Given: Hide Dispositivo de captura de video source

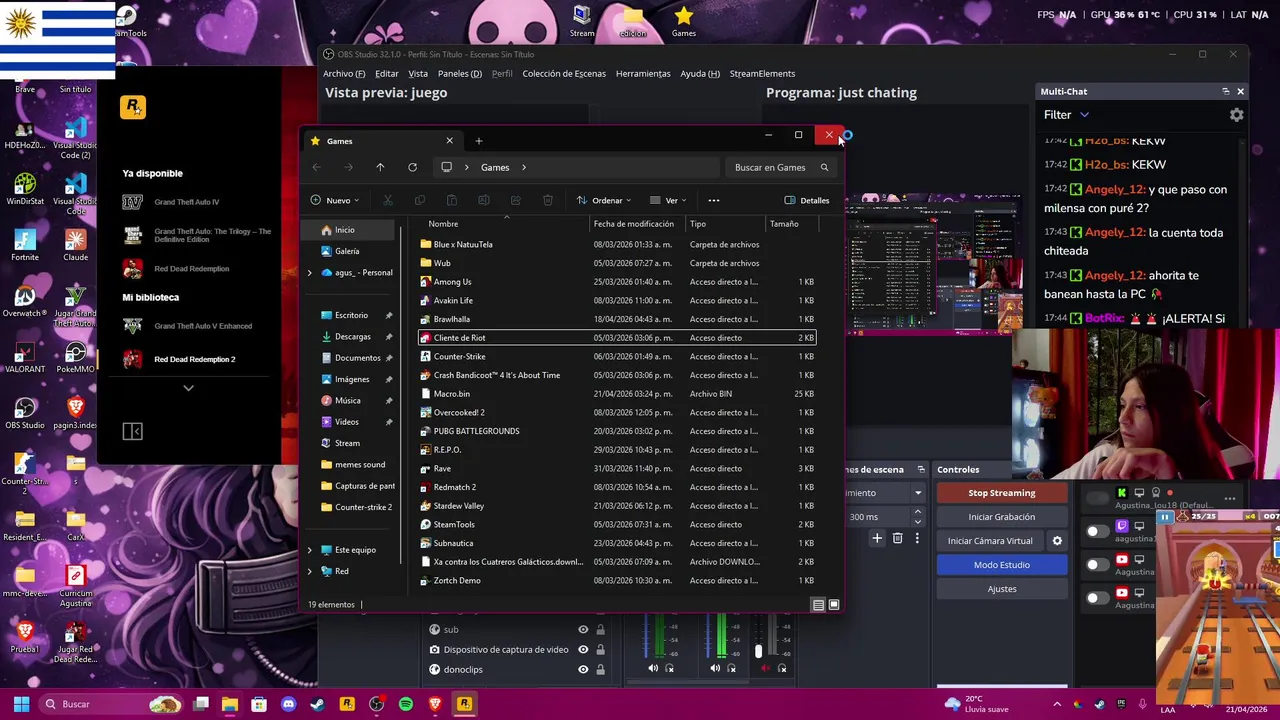Looking at the screenshot, I should click(x=583, y=649).
